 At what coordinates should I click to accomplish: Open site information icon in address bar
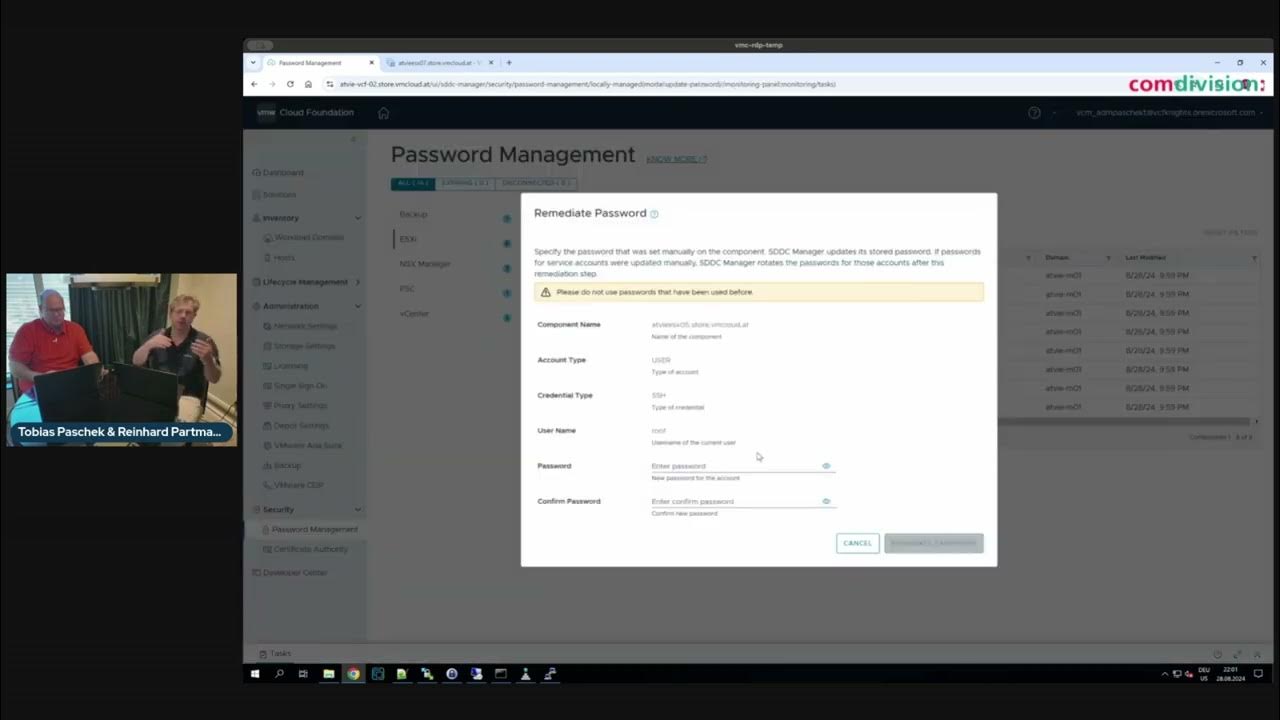[x=330, y=84]
